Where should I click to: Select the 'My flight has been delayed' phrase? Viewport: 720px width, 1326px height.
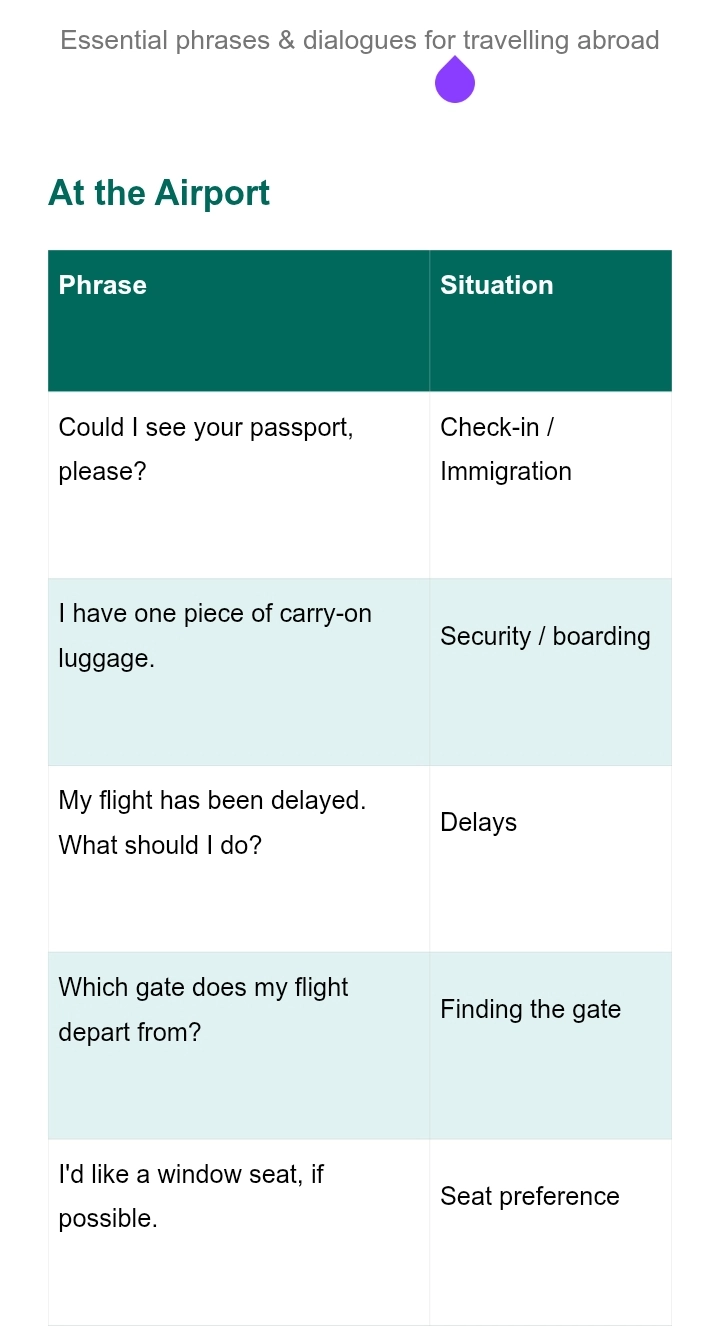tap(212, 823)
